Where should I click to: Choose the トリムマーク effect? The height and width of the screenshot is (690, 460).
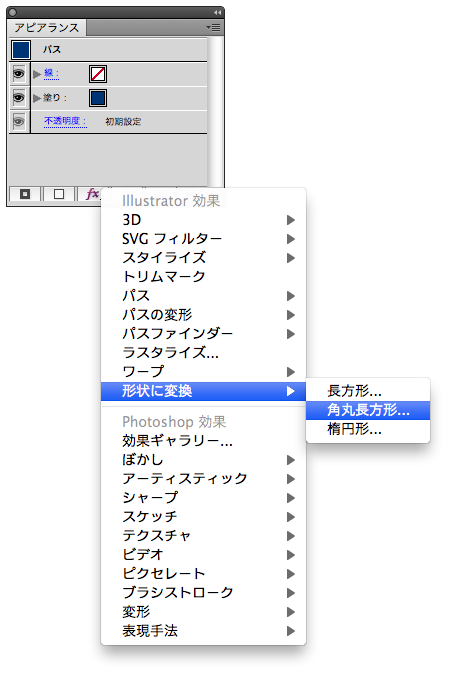pos(203,277)
